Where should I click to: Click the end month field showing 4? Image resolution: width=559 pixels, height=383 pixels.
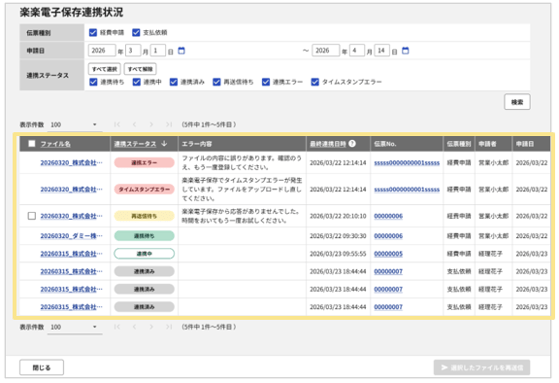point(357,51)
